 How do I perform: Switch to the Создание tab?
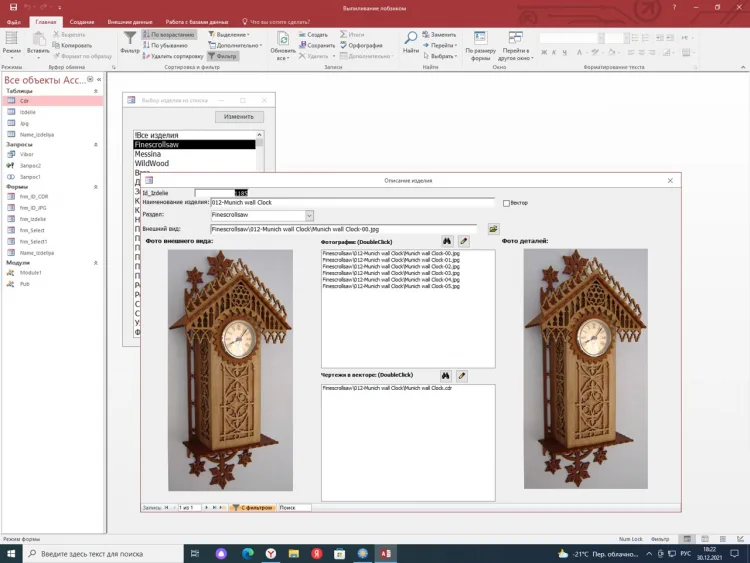point(82,22)
